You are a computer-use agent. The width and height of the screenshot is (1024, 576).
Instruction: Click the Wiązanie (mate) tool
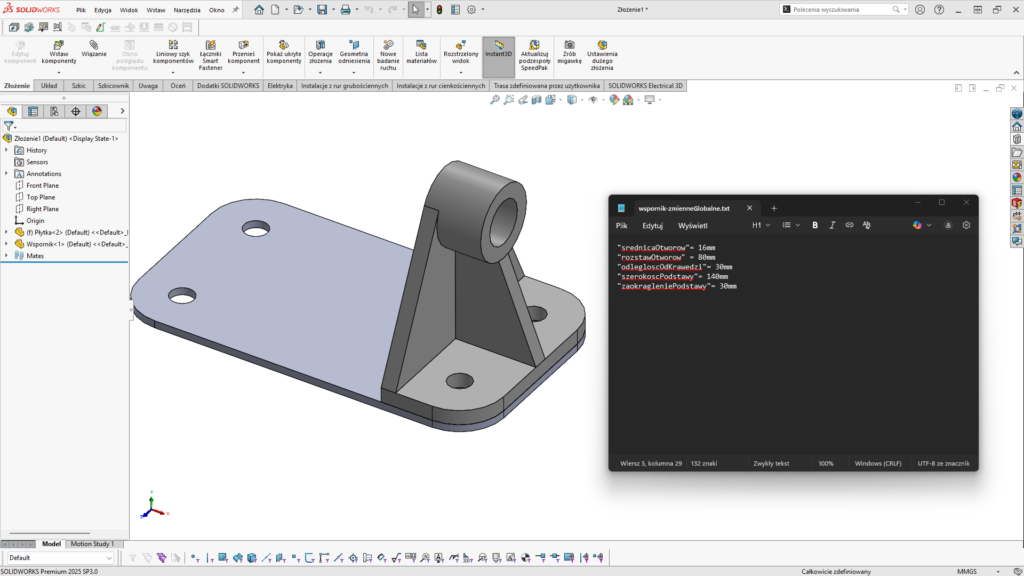coord(94,50)
